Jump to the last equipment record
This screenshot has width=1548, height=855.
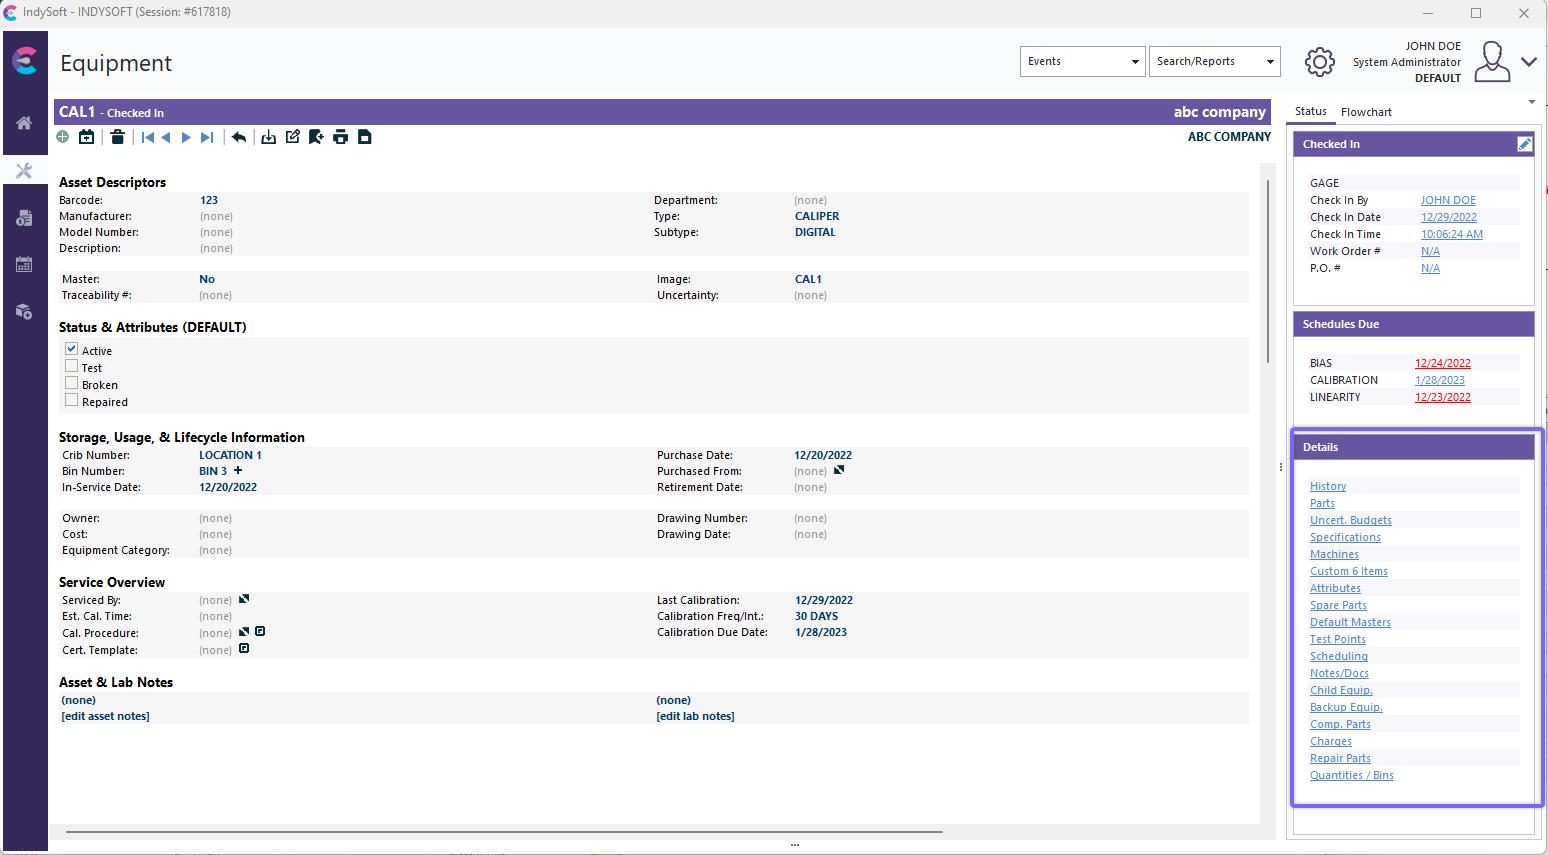[207, 137]
